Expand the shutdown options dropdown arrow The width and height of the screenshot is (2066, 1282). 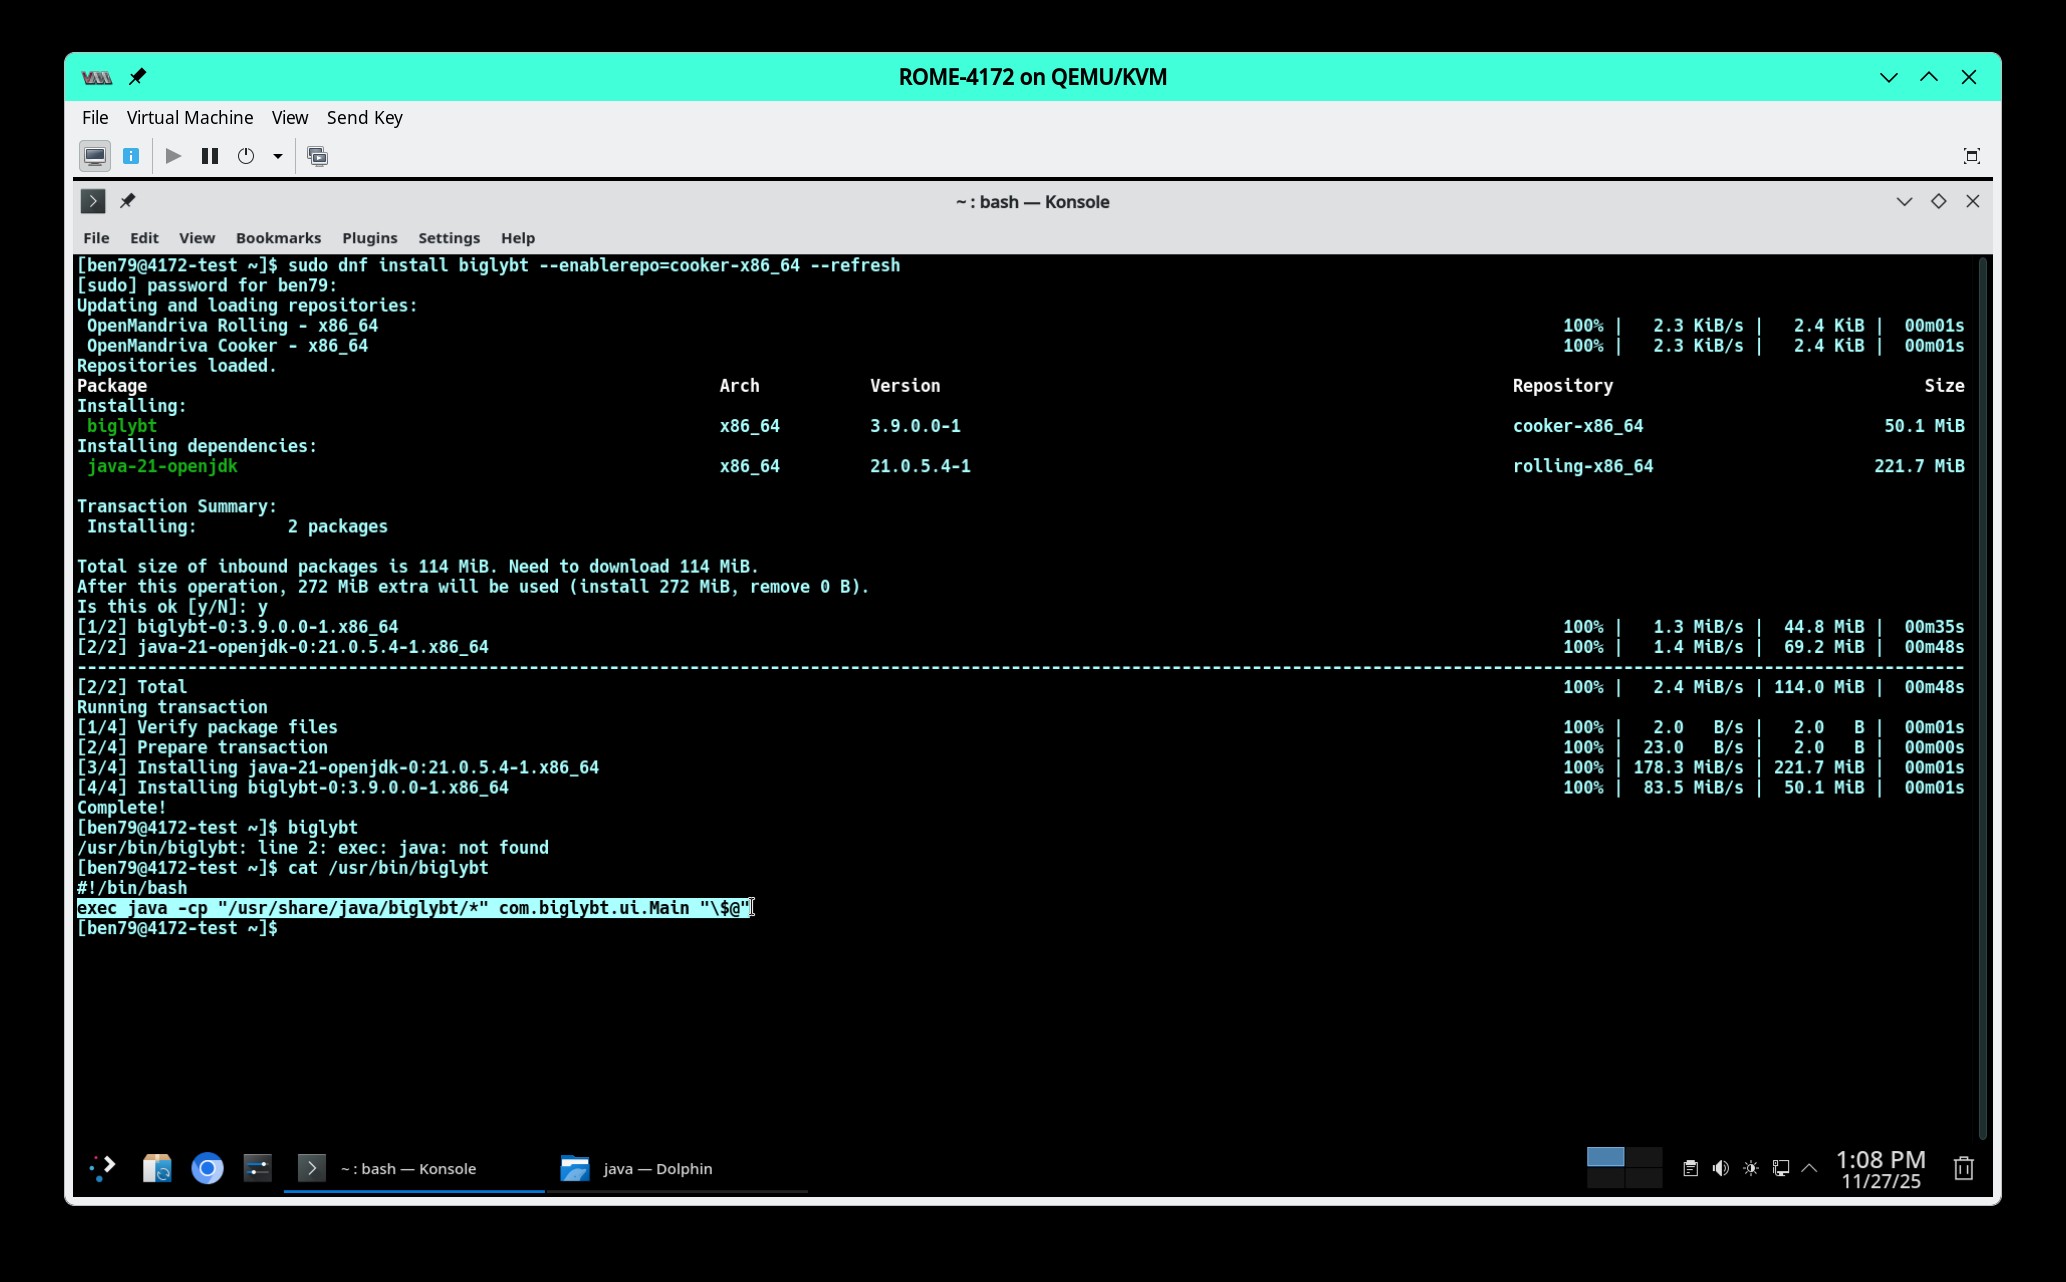point(278,156)
